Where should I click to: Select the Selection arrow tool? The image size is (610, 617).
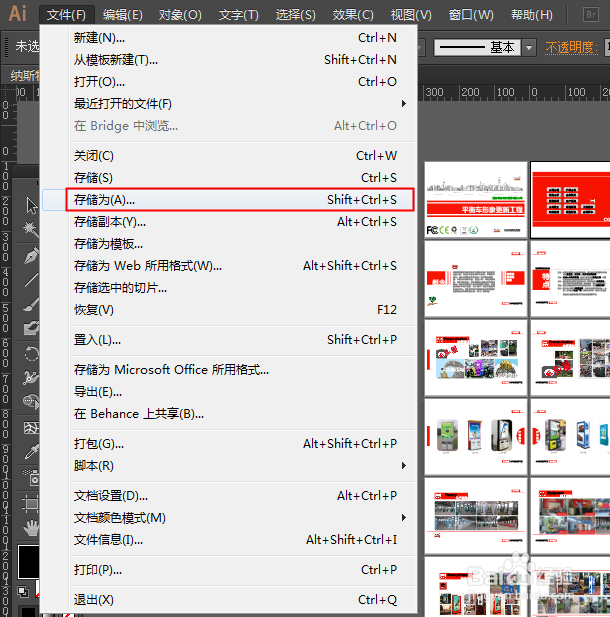click(x=31, y=205)
